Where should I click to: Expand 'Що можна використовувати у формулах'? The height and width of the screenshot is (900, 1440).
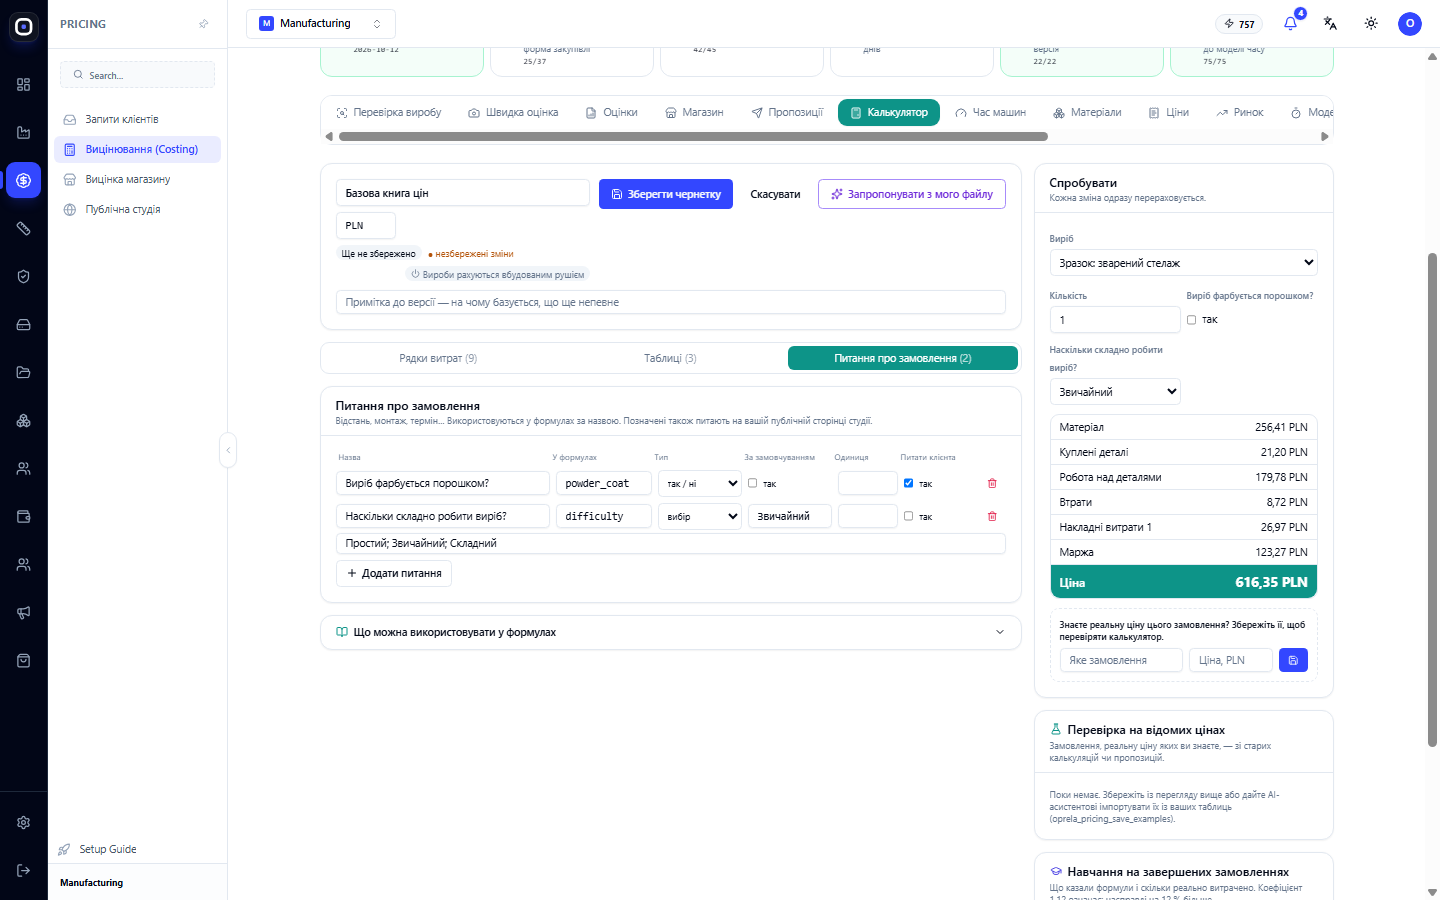[671, 632]
